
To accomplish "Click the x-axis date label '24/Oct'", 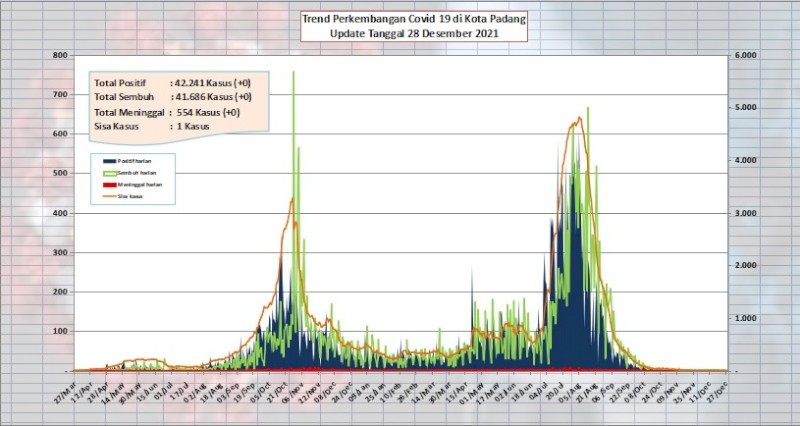I will [x=653, y=392].
